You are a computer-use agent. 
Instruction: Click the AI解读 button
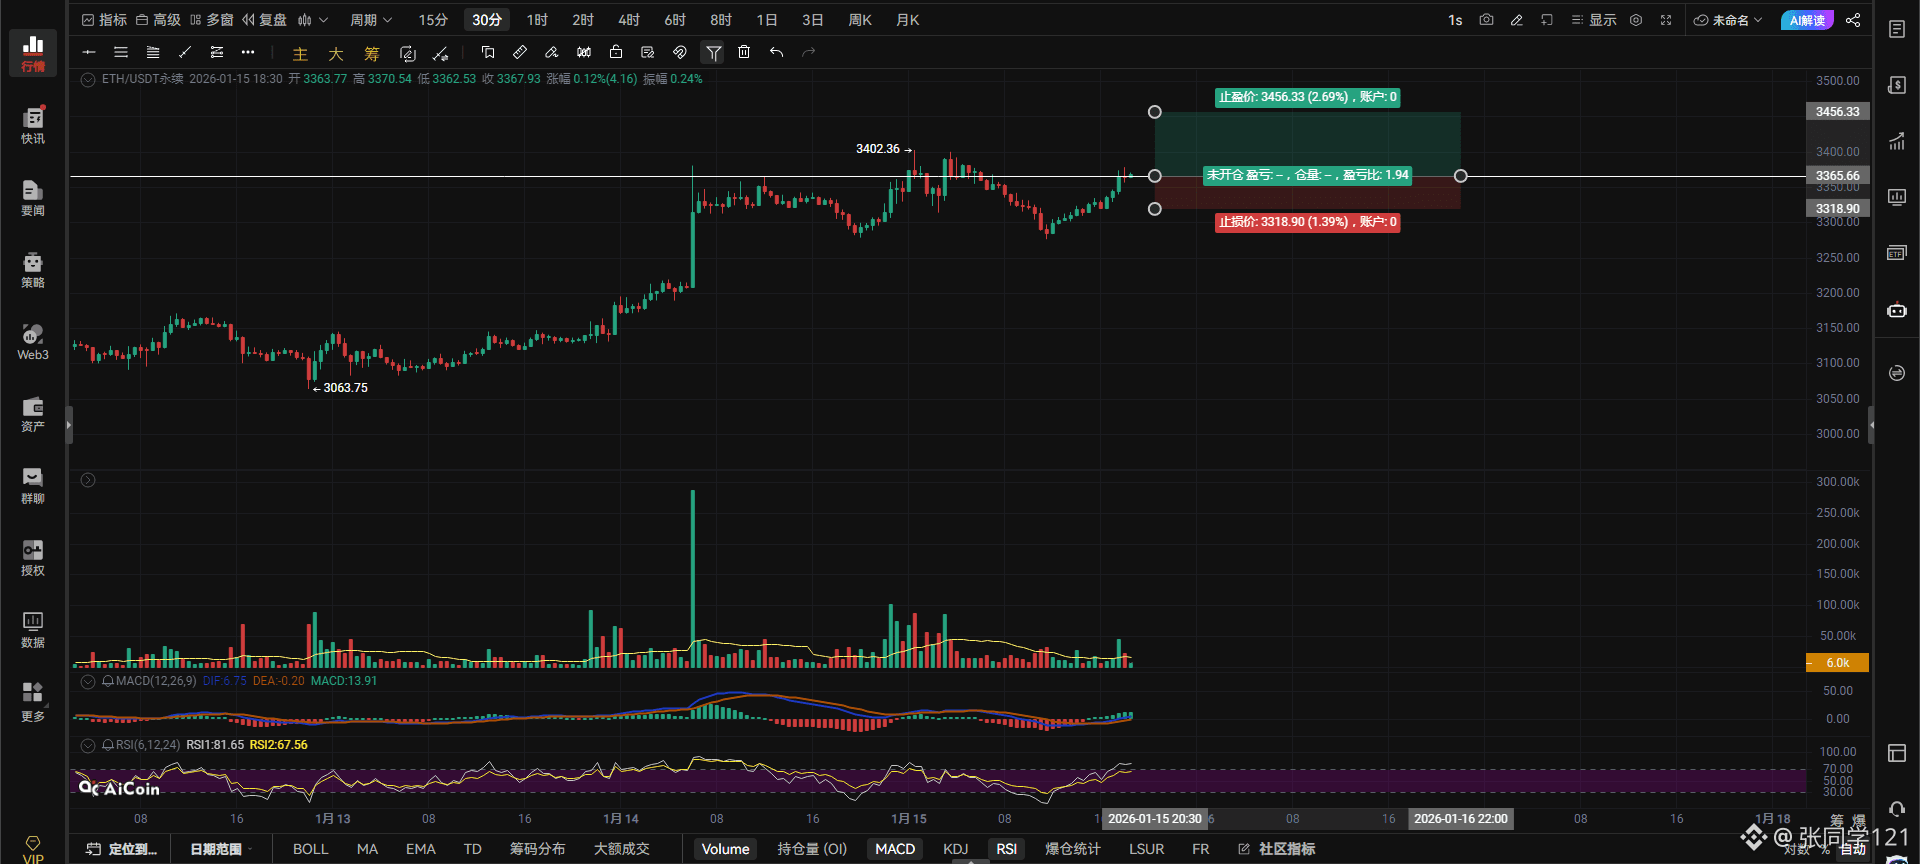click(1807, 20)
